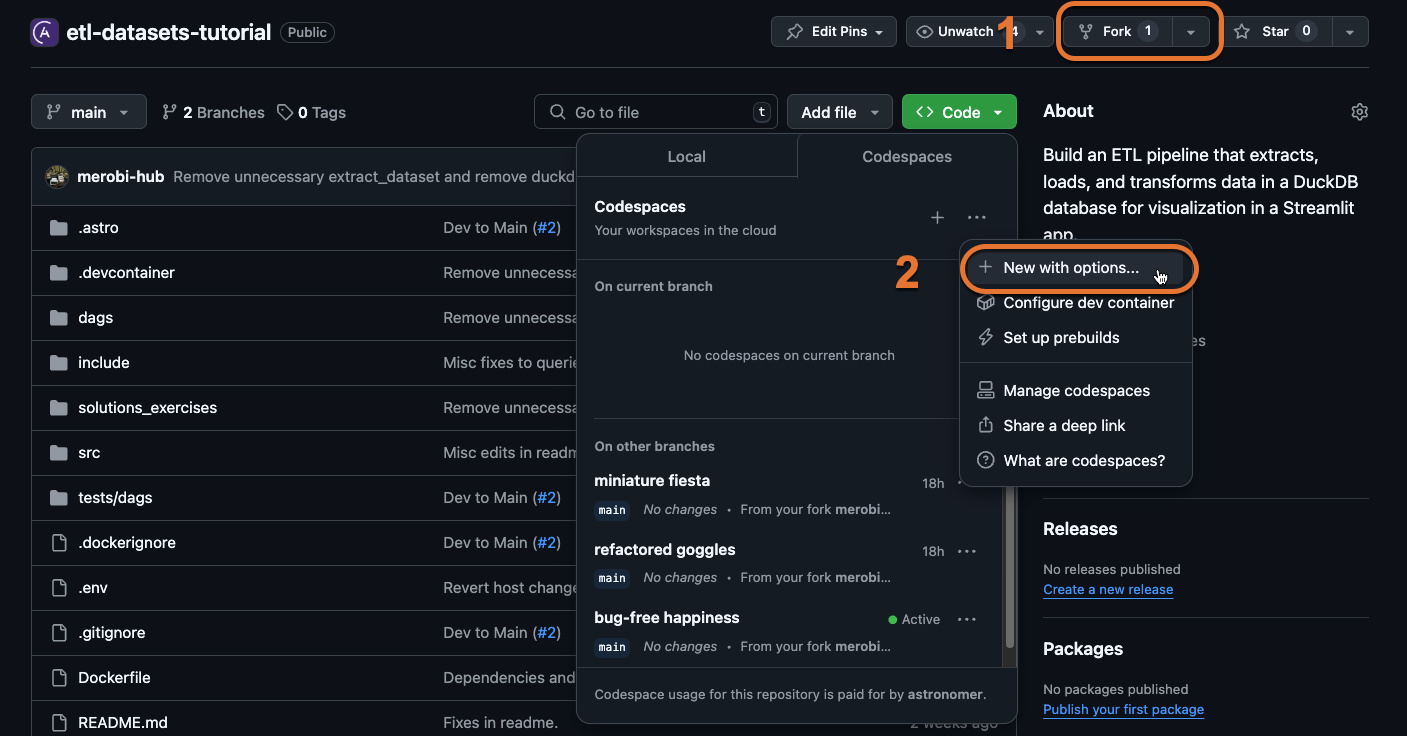Viewport: 1407px width, 736px height.
Task: Open the ellipsis menu in the Codespaces panel
Action: tap(977, 217)
